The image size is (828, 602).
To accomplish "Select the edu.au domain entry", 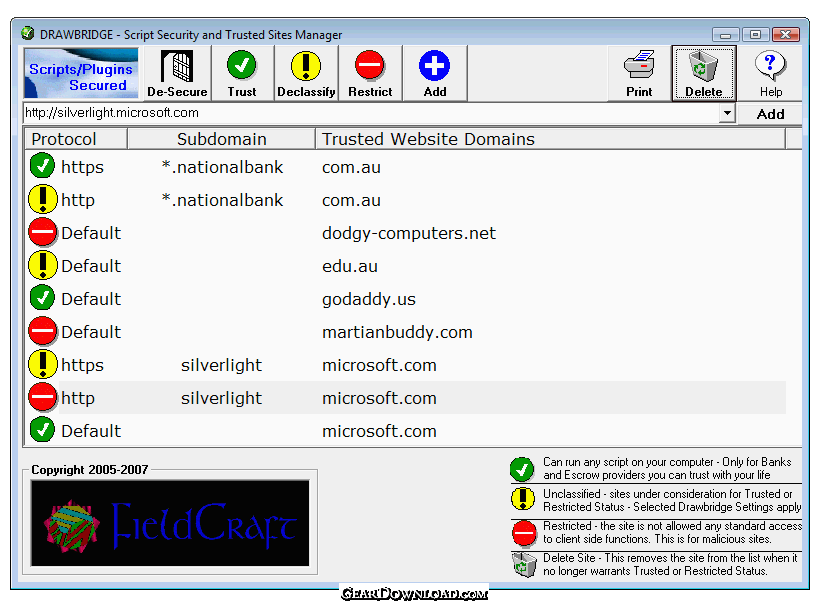I will point(350,266).
